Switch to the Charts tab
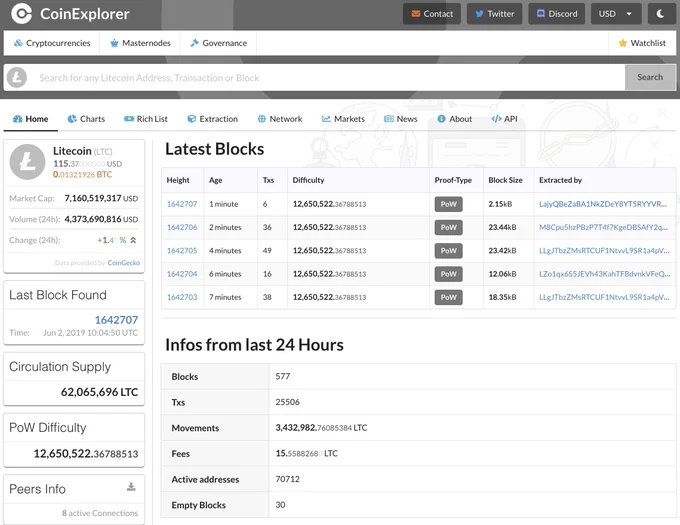 (x=86, y=119)
